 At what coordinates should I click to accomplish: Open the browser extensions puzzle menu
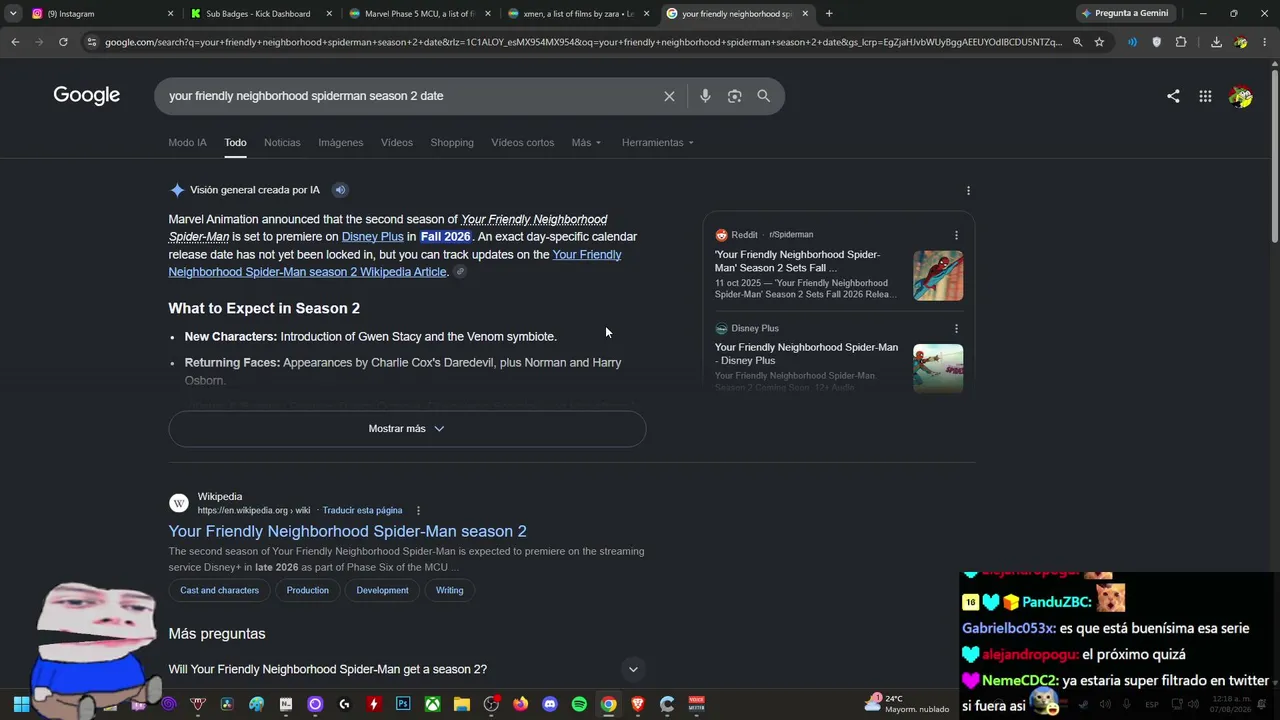pyautogui.click(x=1181, y=42)
